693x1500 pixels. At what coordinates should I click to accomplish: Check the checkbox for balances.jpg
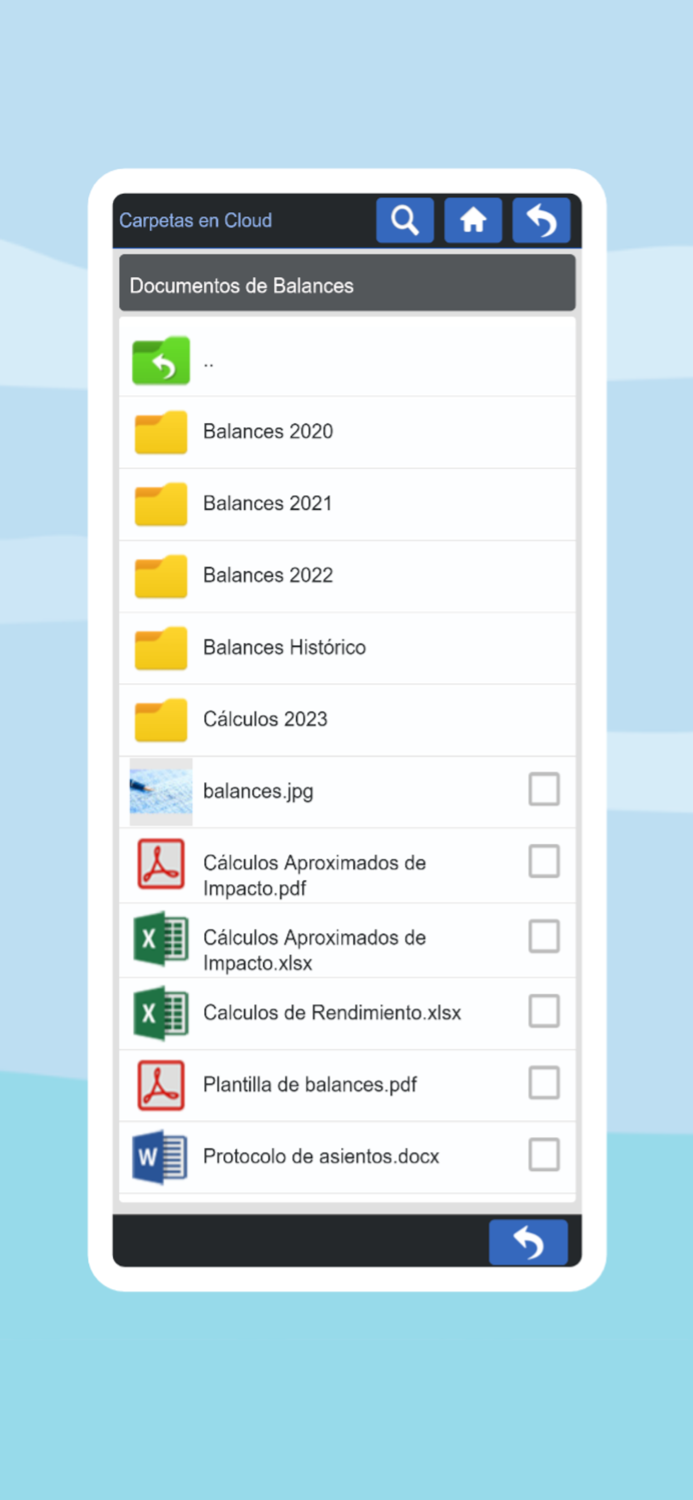[544, 789]
